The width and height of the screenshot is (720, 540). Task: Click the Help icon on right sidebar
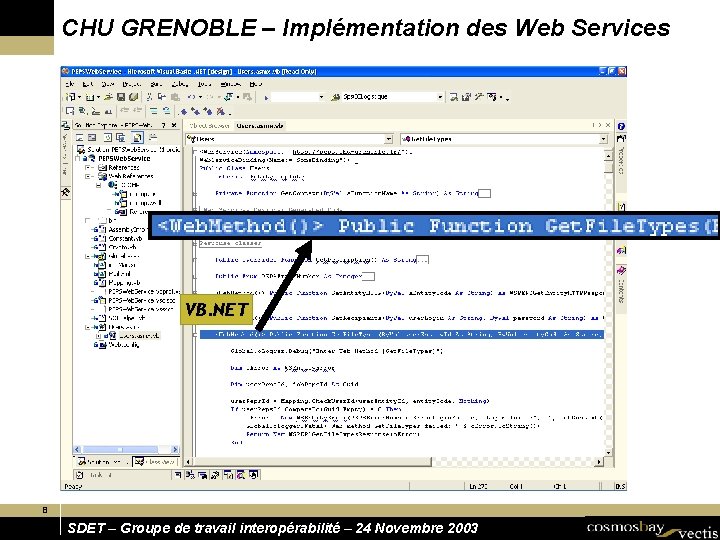click(621, 126)
